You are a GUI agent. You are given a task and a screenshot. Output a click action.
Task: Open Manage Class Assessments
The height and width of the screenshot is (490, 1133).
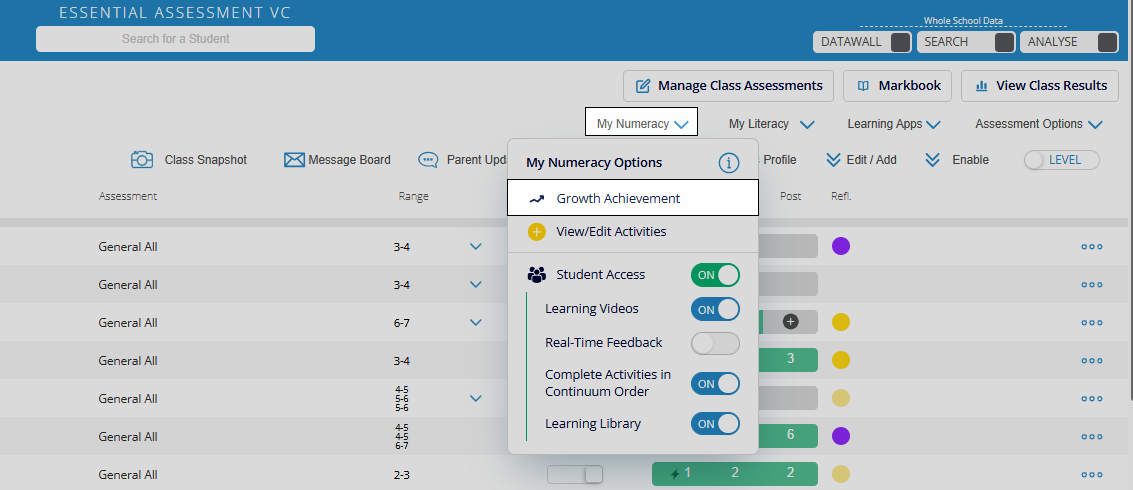(x=728, y=86)
